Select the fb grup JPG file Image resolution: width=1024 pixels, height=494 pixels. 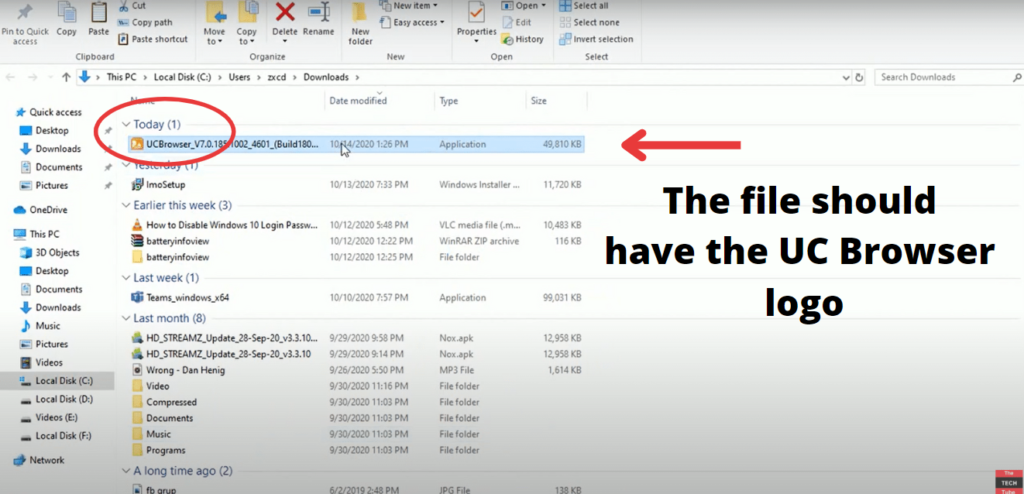(x=356, y=489)
